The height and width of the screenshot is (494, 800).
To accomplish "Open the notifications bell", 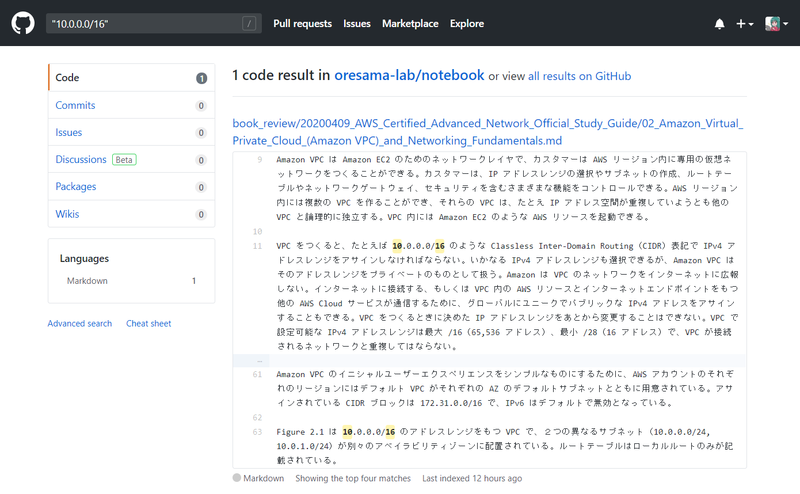I will pos(719,24).
